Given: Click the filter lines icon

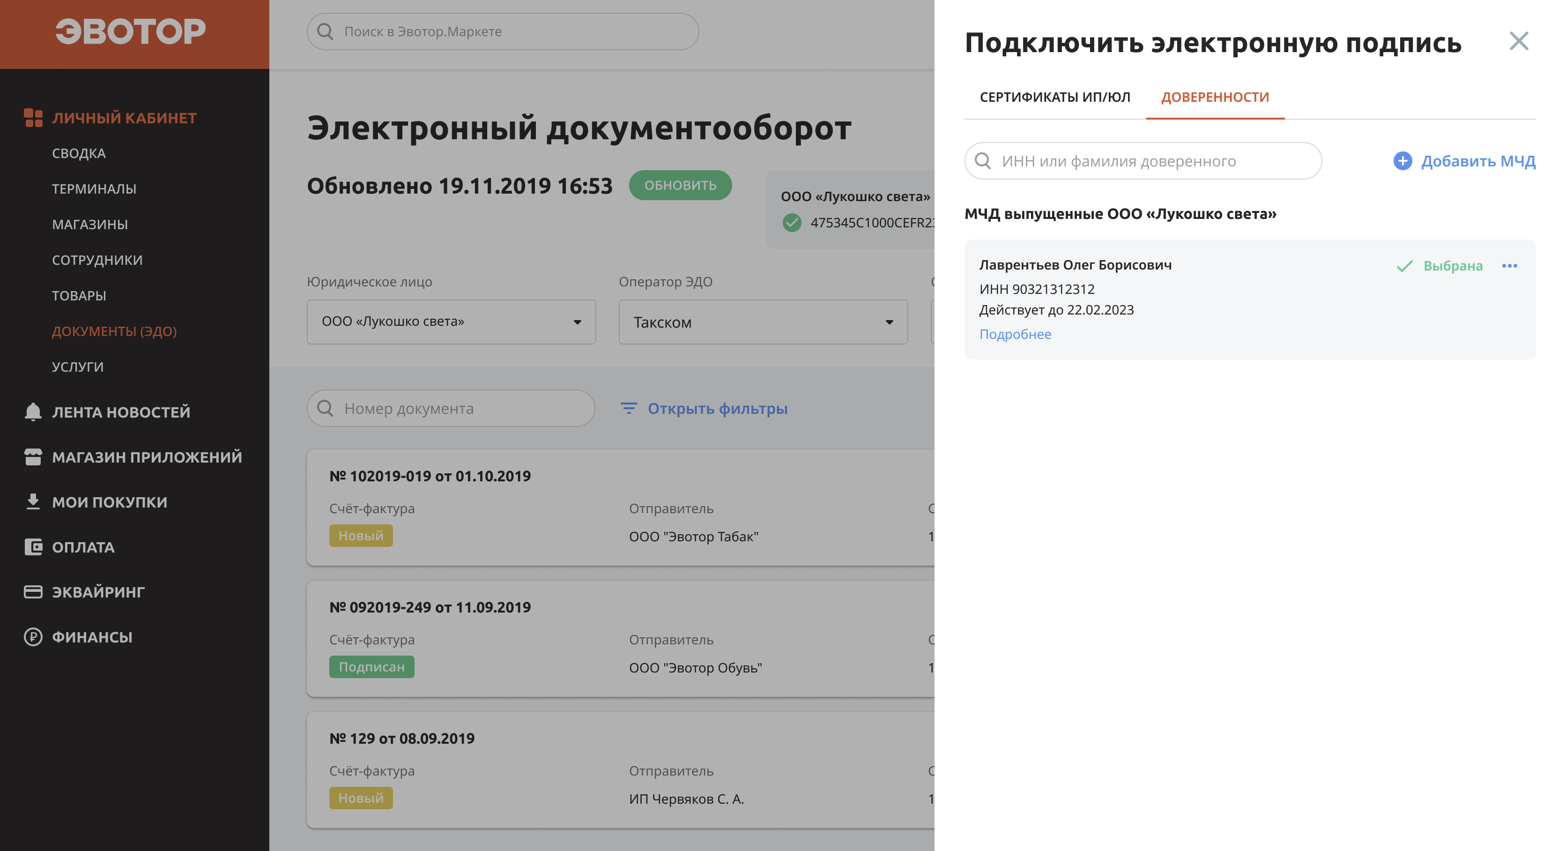Looking at the screenshot, I should 629,408.
